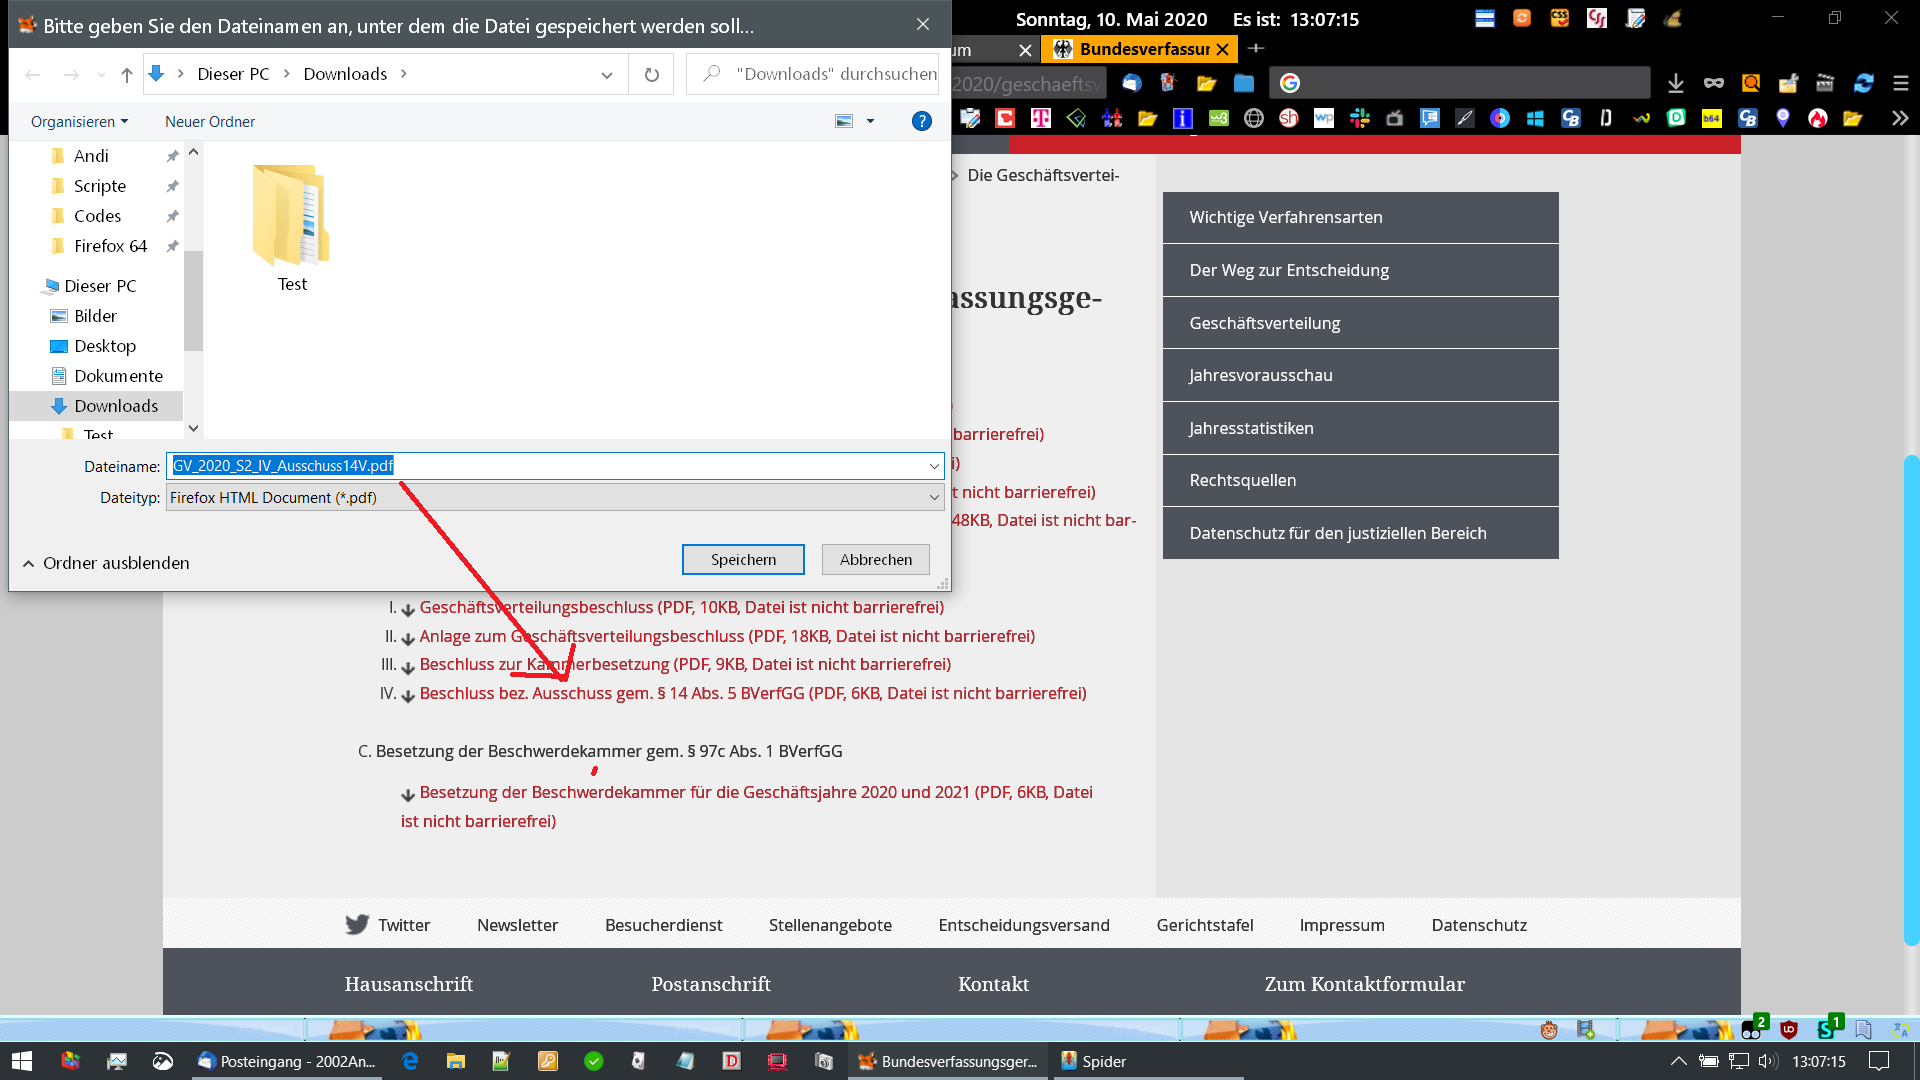Open Firefox downloads arrow in toolbar

[x=1676, y=84]
